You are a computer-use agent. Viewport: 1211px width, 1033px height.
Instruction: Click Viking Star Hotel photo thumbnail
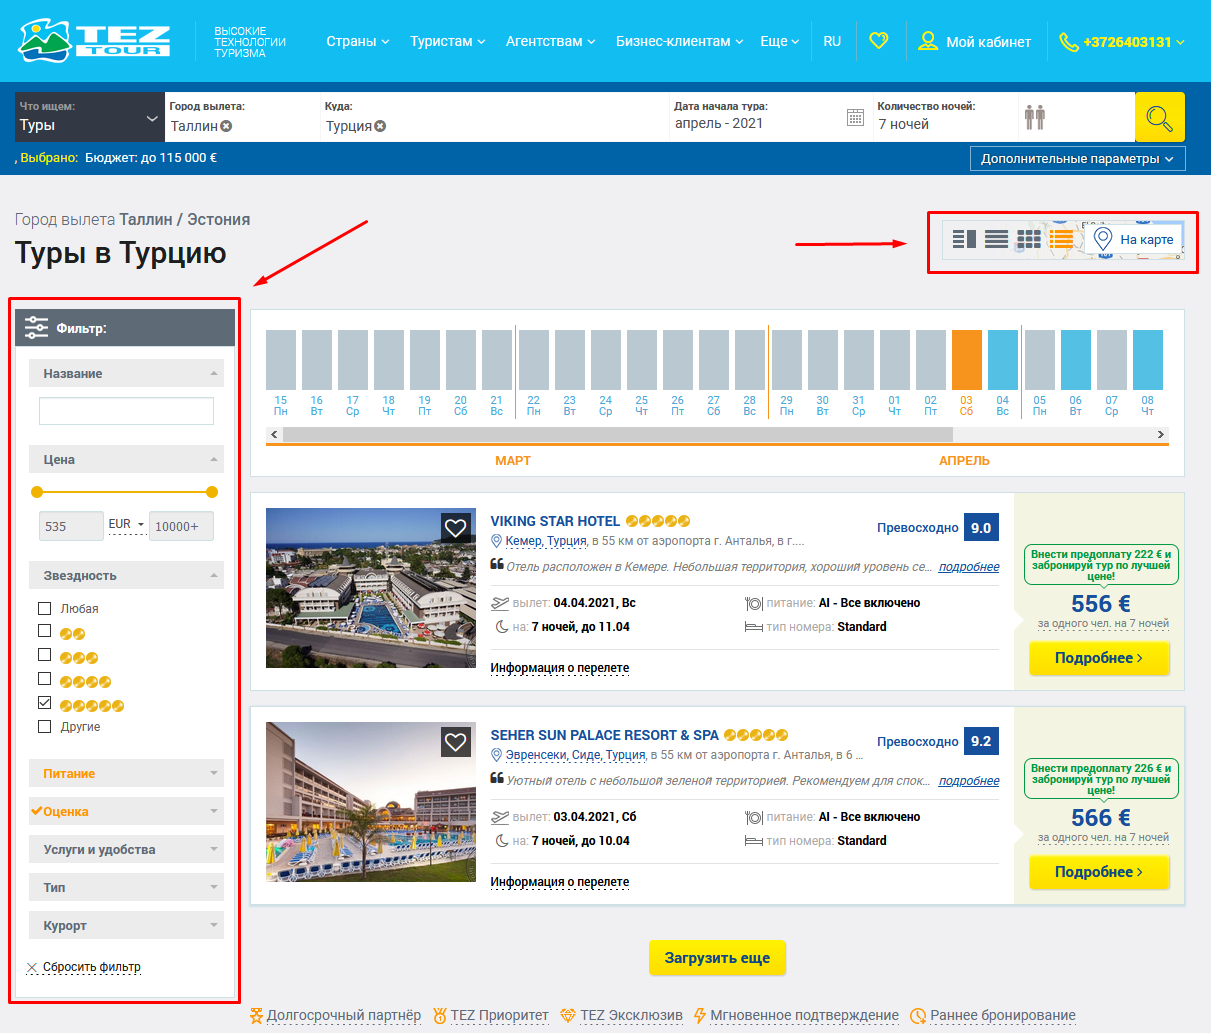point(371,588)
